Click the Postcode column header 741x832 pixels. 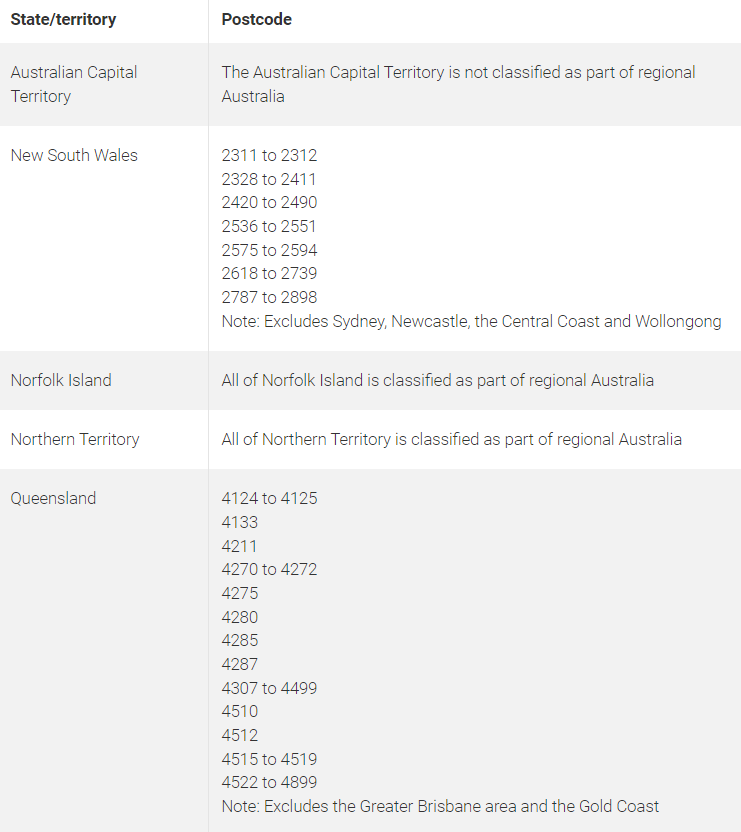[x=256, y=20]
